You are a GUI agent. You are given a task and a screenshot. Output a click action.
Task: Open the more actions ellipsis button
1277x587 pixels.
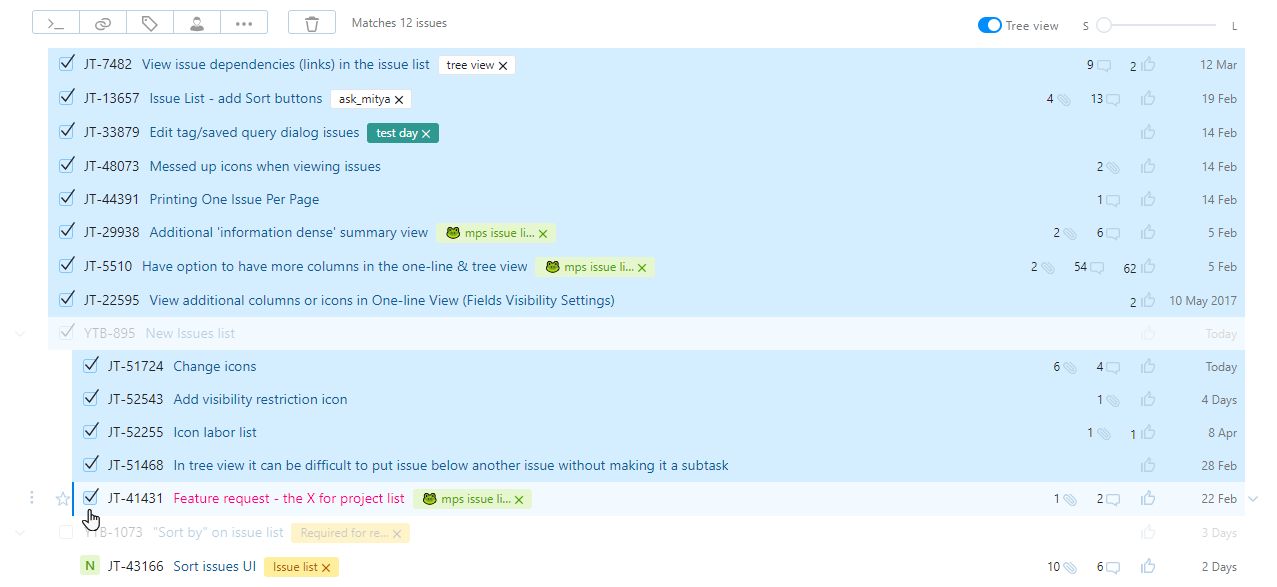244,23
